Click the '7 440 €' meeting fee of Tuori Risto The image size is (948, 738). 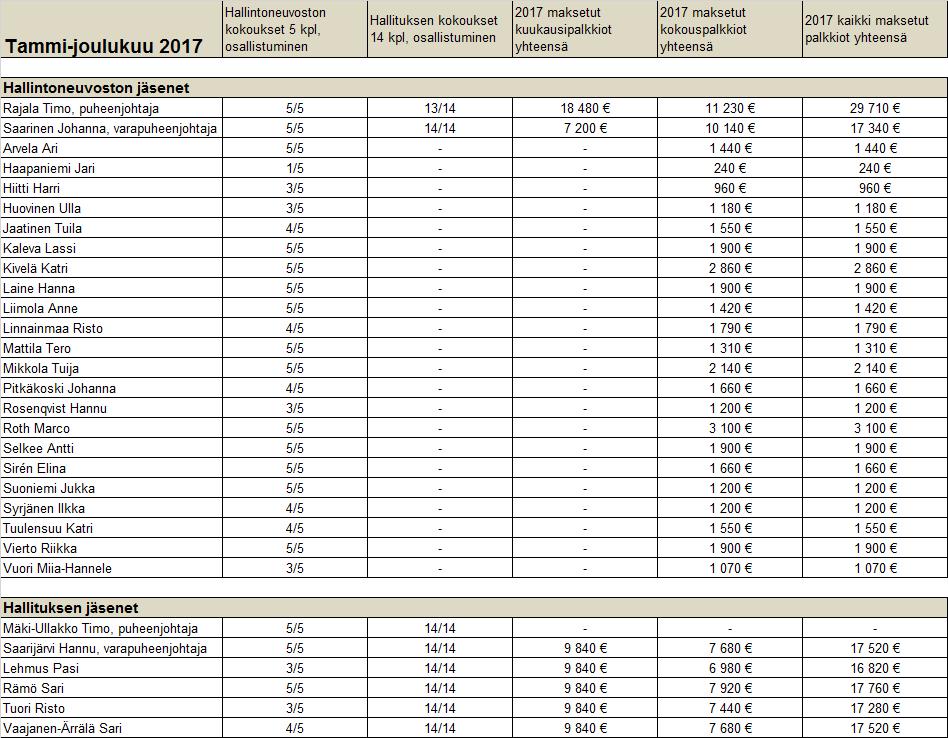pyautogui.click(x=730, y=708)
